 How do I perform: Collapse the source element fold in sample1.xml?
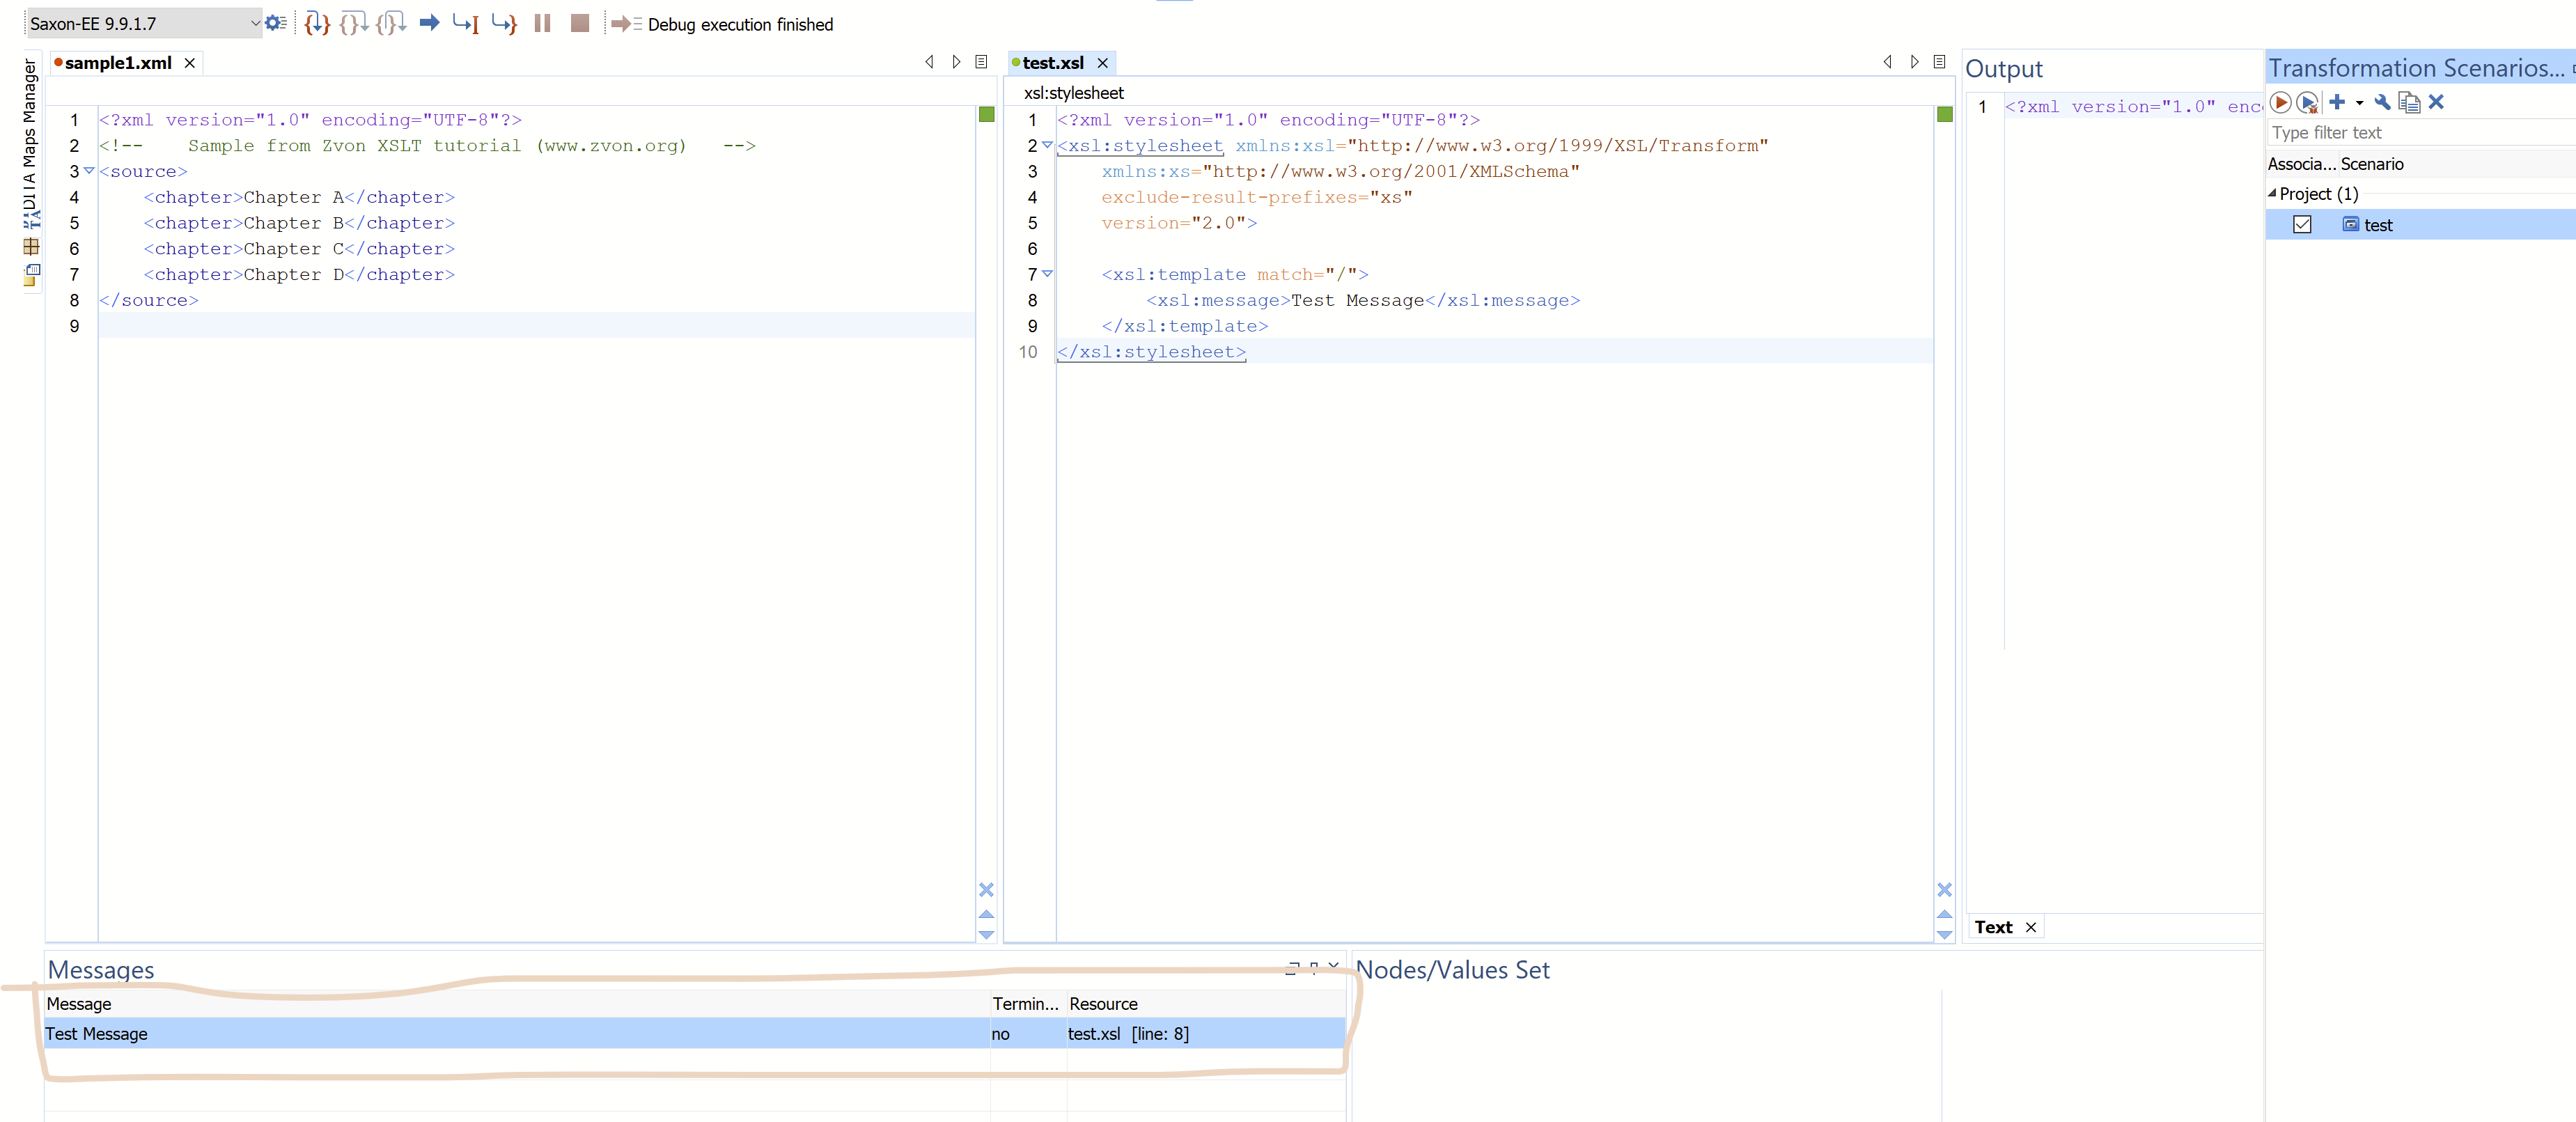pos(89,171)
